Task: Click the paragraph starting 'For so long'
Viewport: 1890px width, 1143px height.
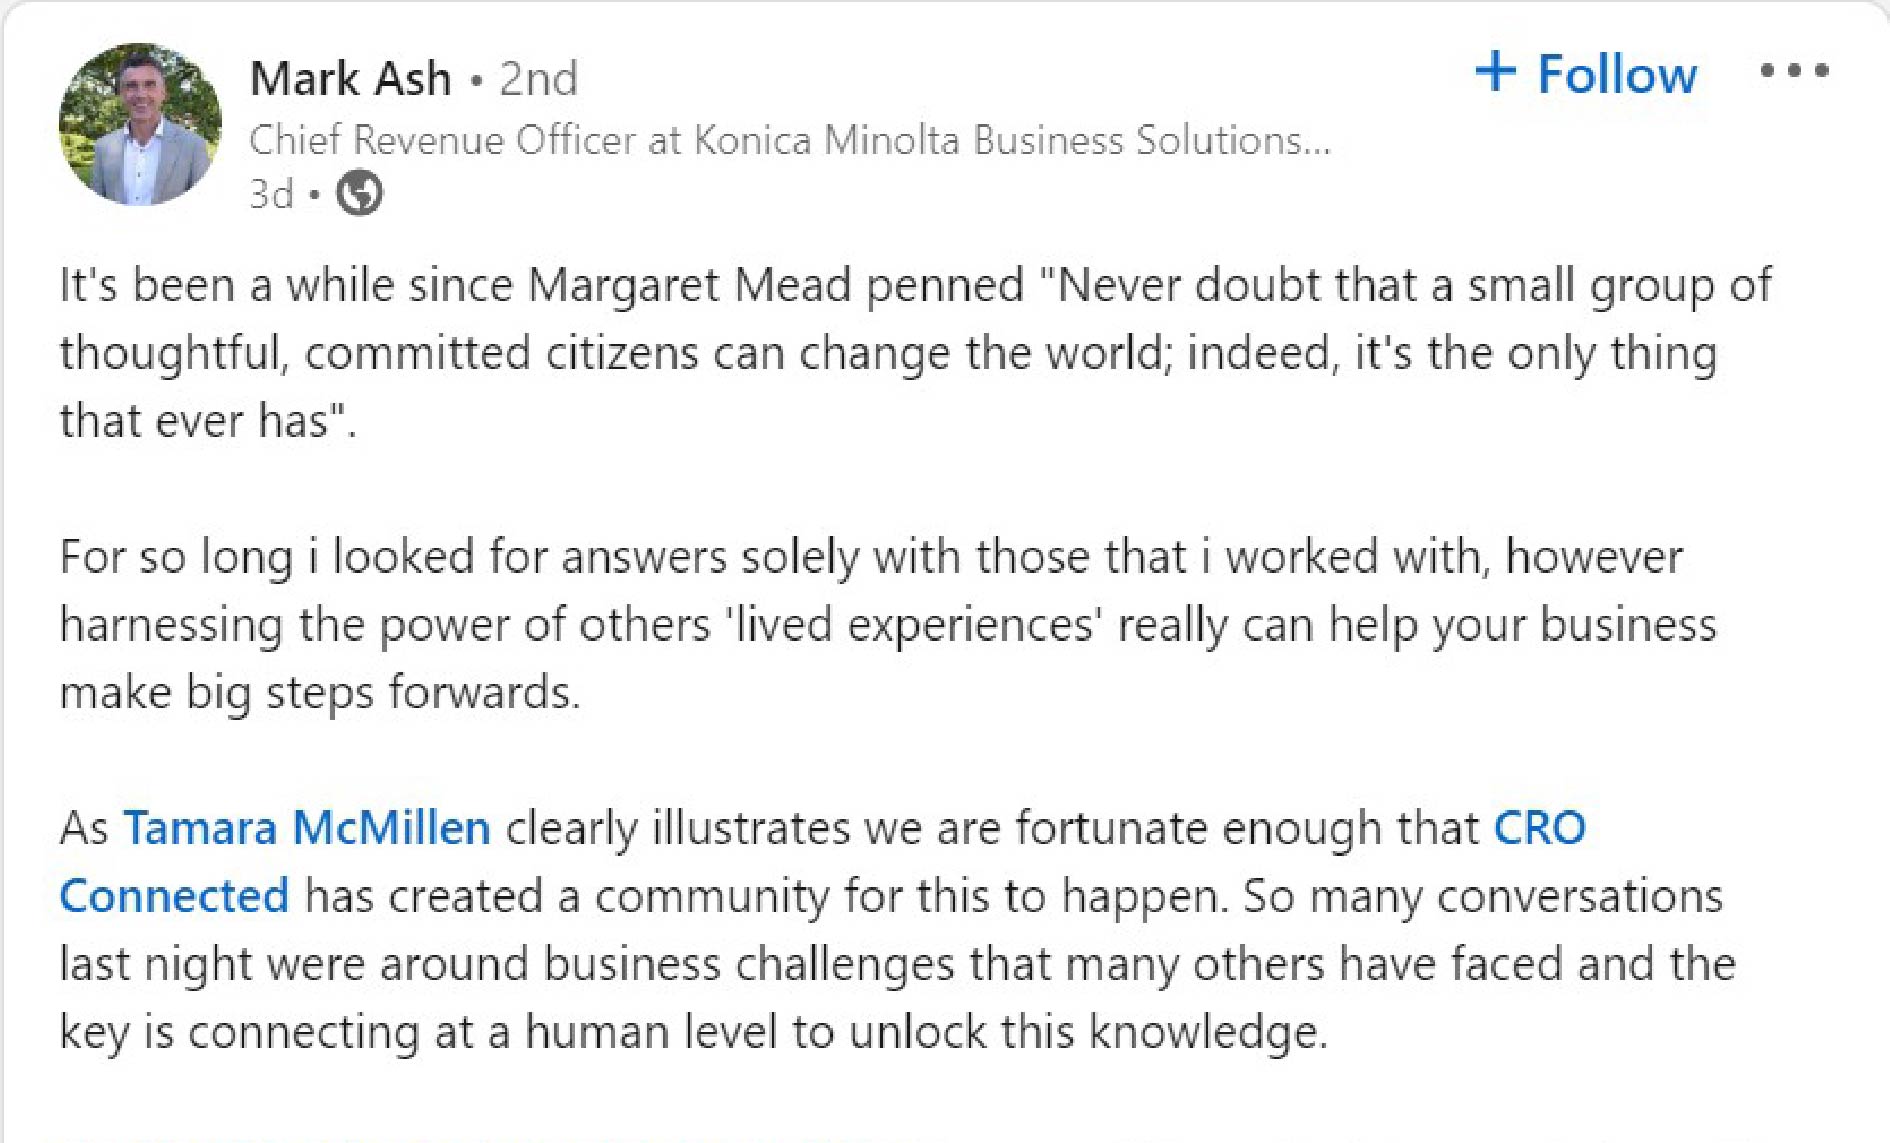Action: pos(888,624)
